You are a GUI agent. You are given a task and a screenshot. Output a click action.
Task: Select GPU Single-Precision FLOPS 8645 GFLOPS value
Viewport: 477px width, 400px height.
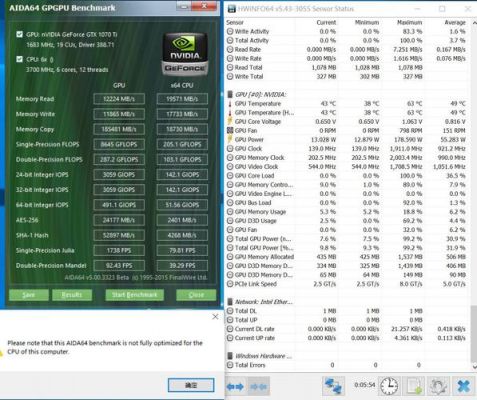[119, 144]
